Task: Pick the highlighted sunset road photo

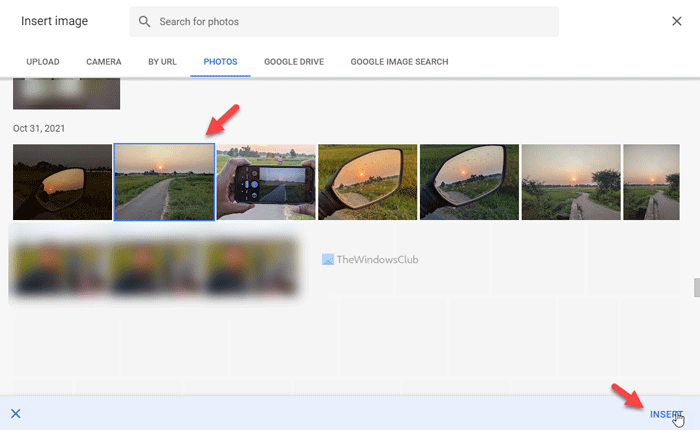Action: pyautogui.click(x=164, y=182)
